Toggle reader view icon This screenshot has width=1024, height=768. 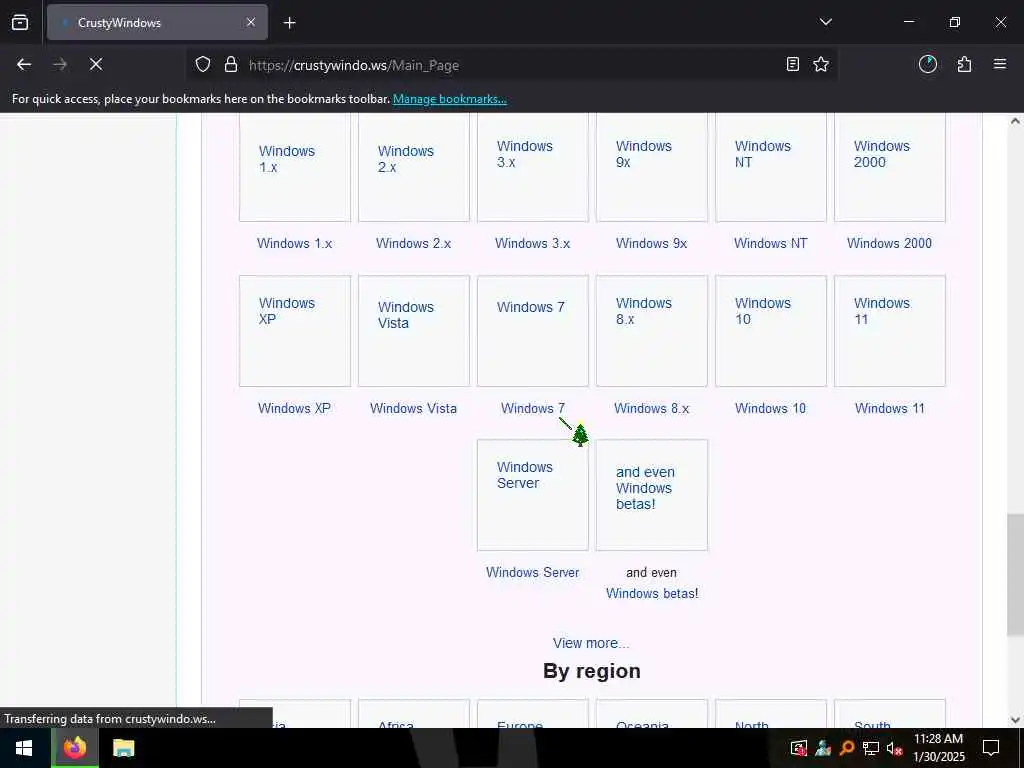(793, 65)
